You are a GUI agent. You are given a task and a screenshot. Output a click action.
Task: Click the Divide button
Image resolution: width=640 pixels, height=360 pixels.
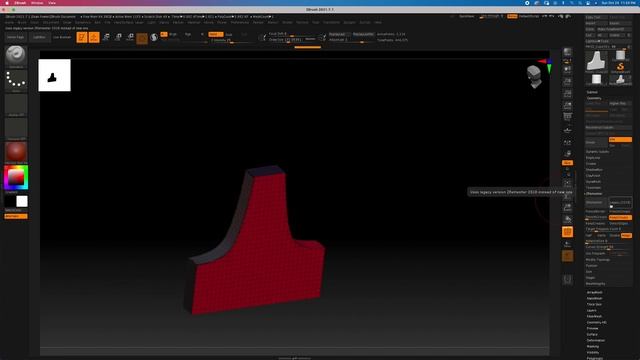pyautogui.click(x=596, y=142)
